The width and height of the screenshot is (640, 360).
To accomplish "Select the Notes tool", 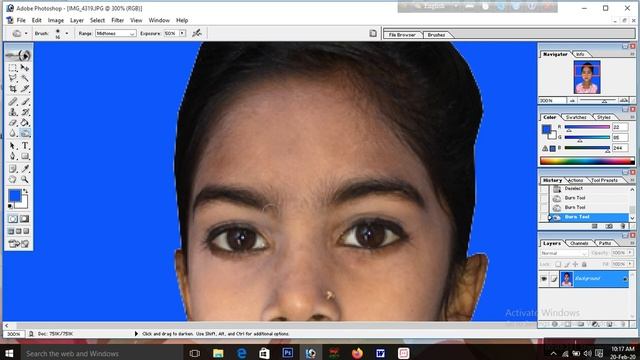I will [13, 169].
